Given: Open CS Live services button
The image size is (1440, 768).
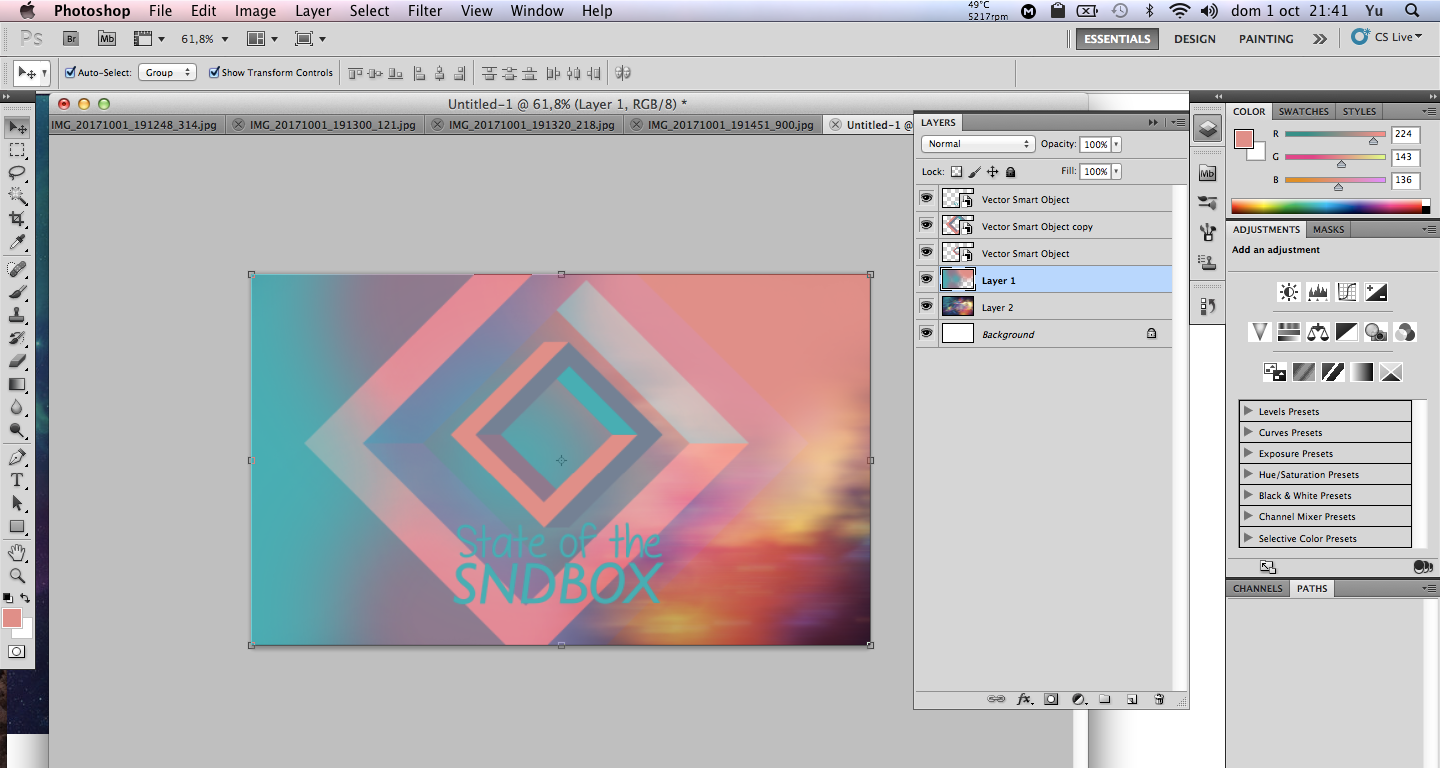Looking at the screenshot, I should 1386,37.
